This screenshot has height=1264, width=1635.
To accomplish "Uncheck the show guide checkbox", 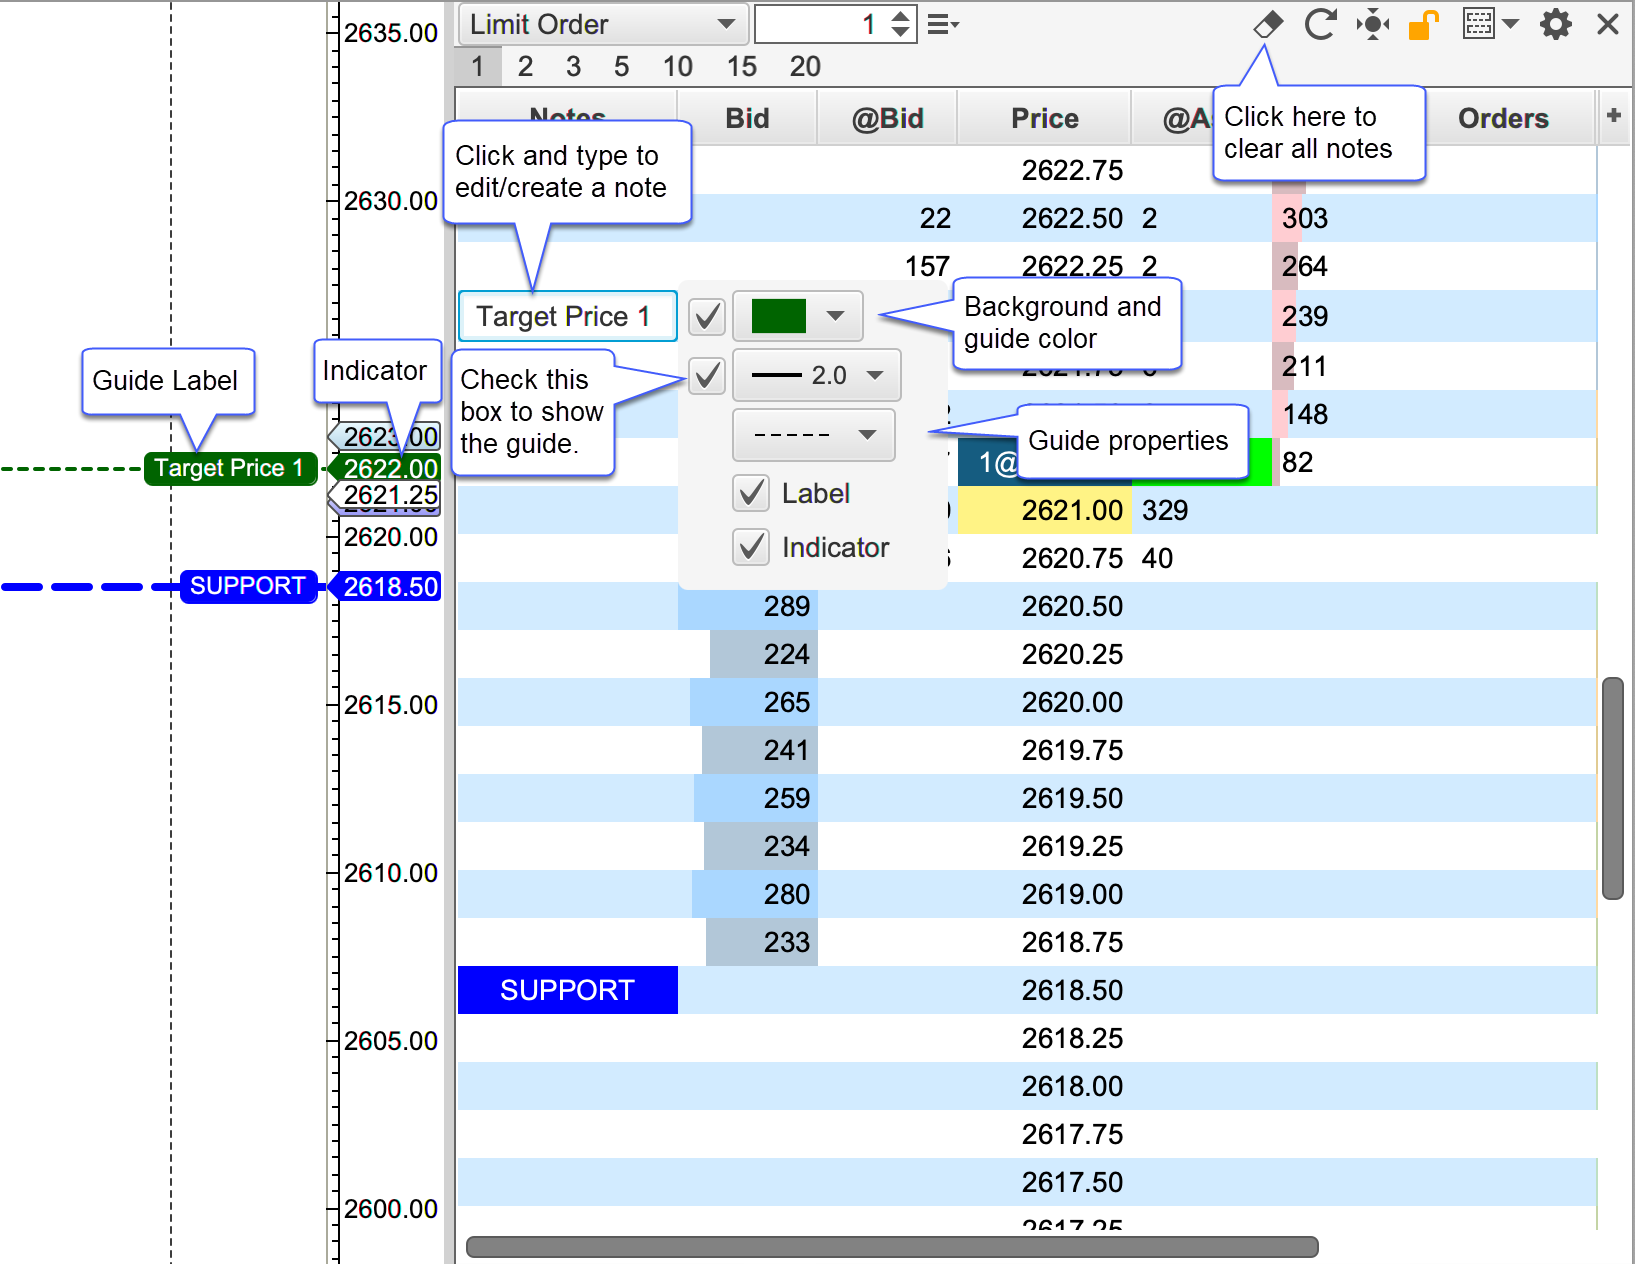I will point(707,376).
